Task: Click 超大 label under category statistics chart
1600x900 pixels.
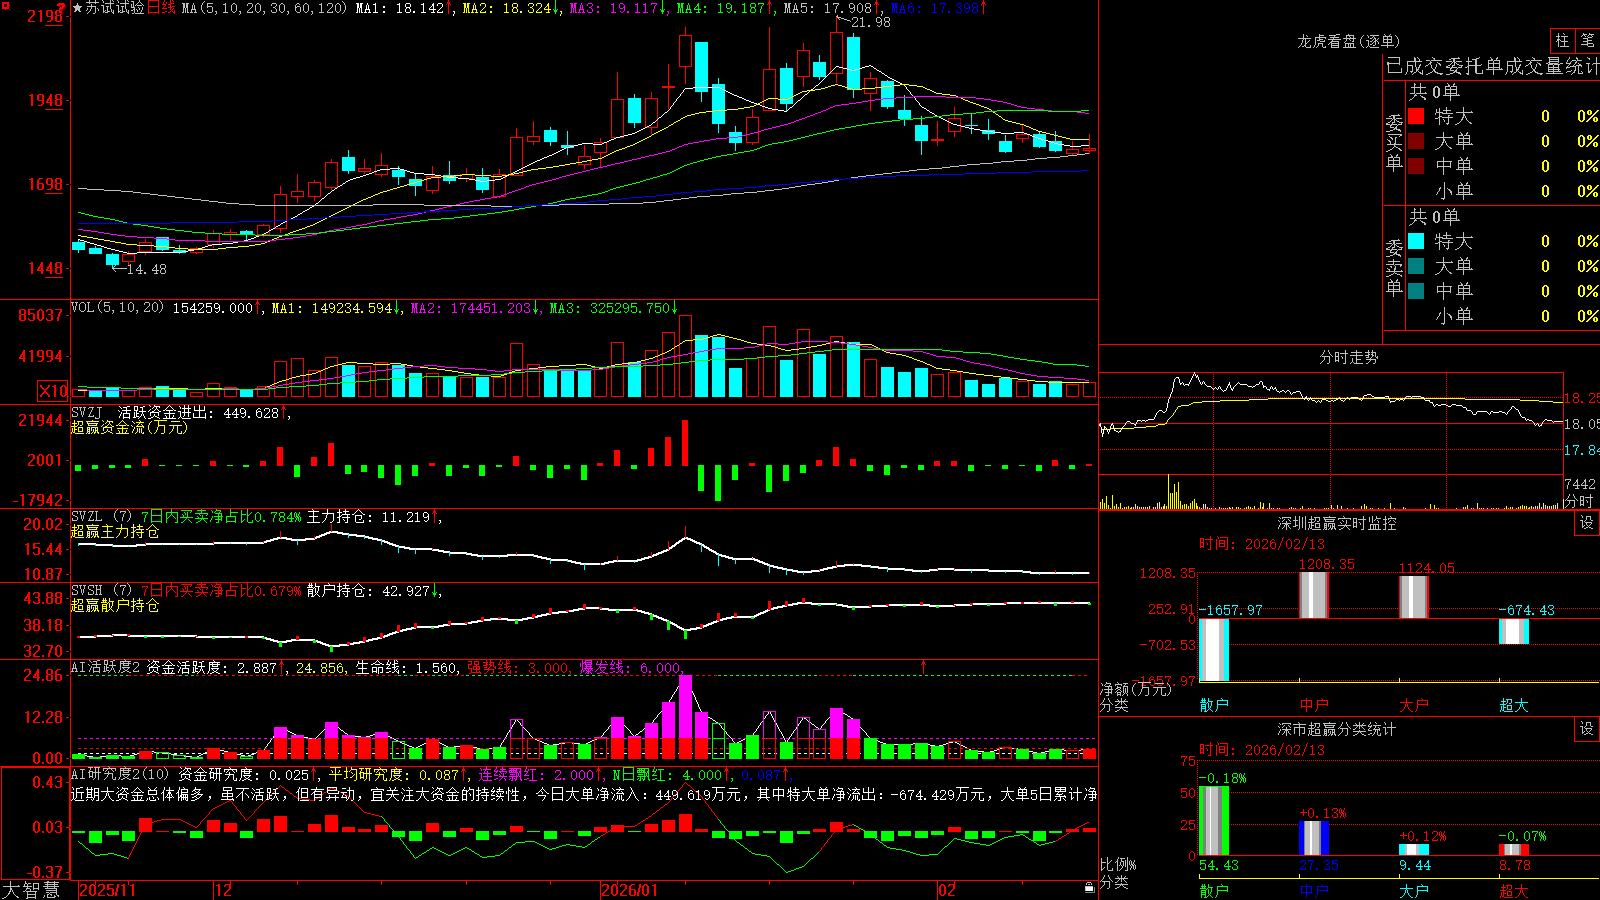Action: 1514,890
